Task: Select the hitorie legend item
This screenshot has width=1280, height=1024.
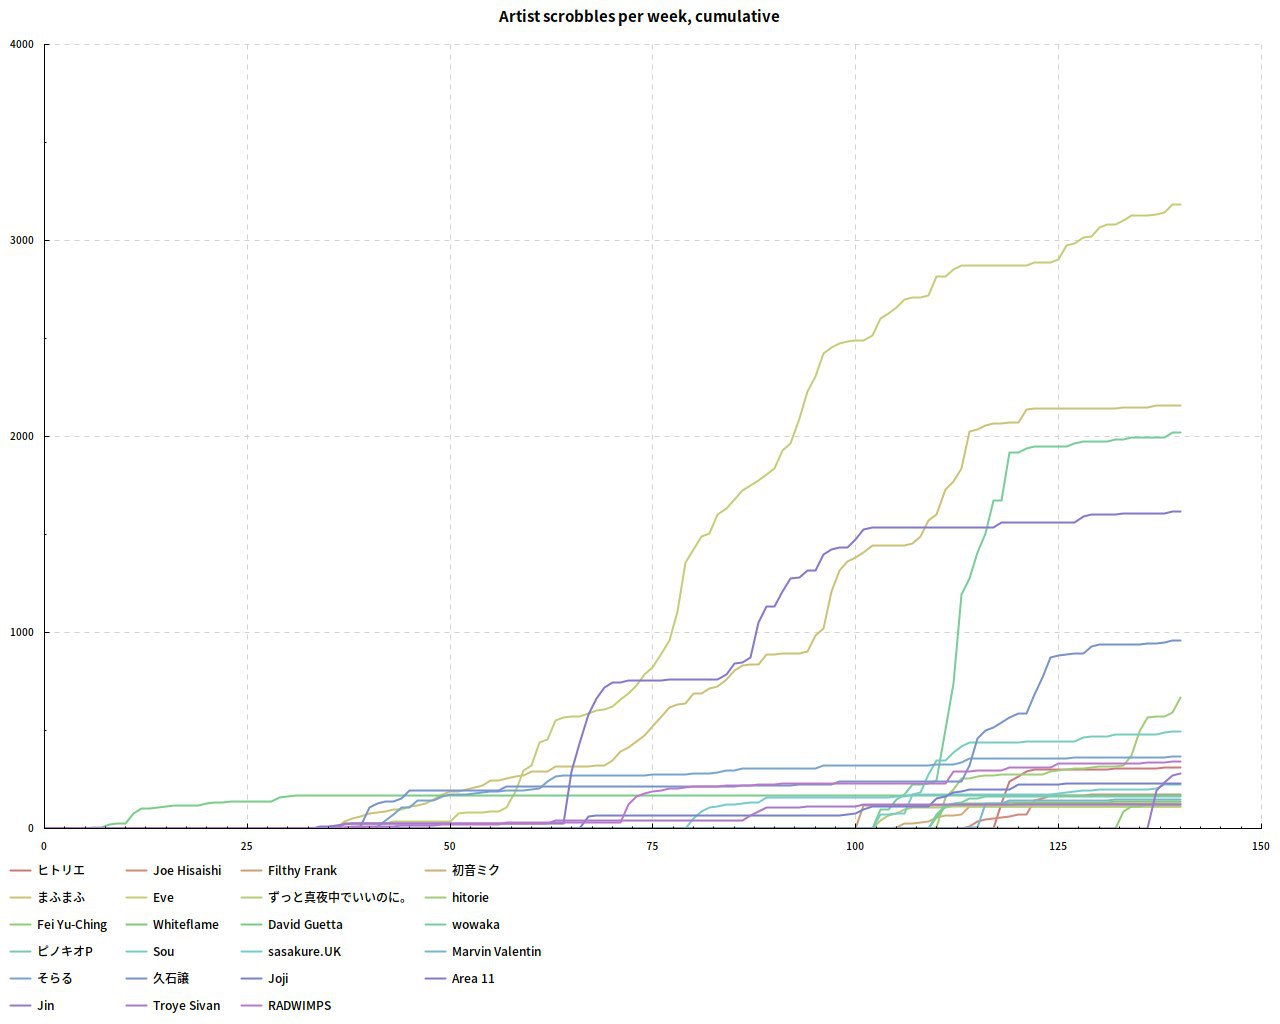Action: click(470, 898)
